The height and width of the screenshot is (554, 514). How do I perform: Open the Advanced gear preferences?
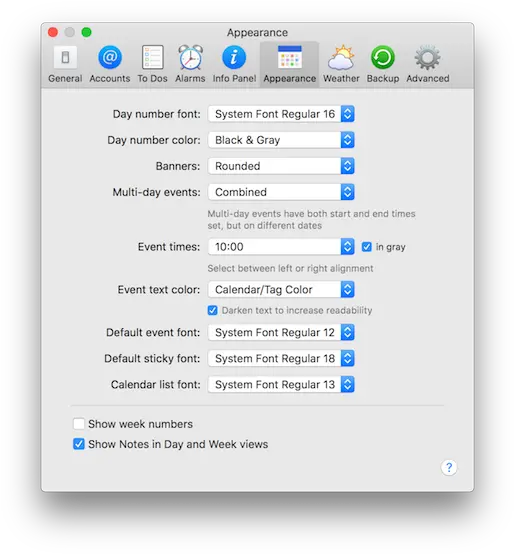coord(427,64)
